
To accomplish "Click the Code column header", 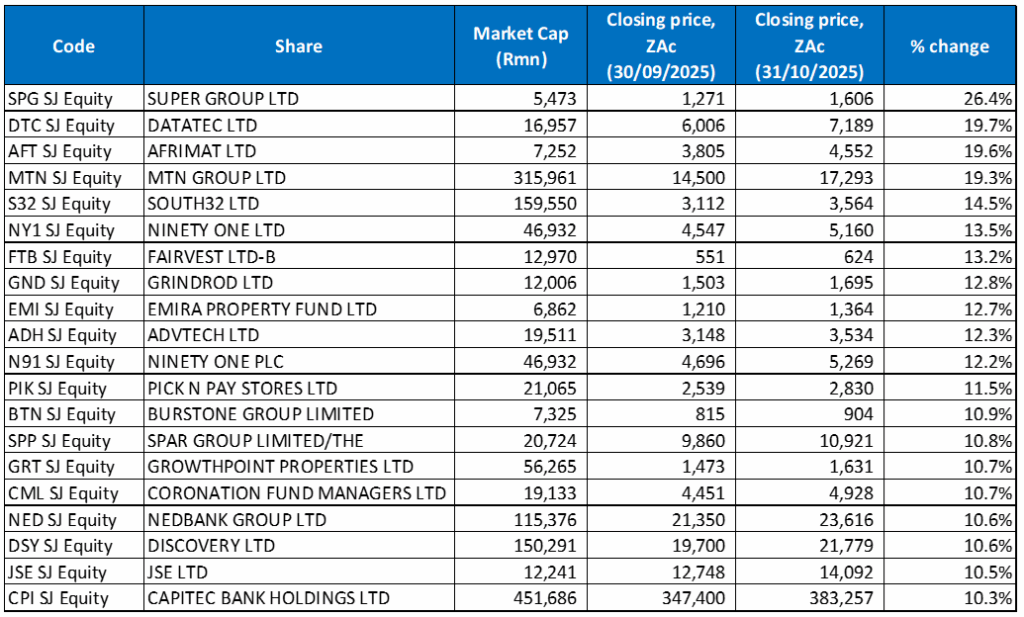I will point(74,46).
